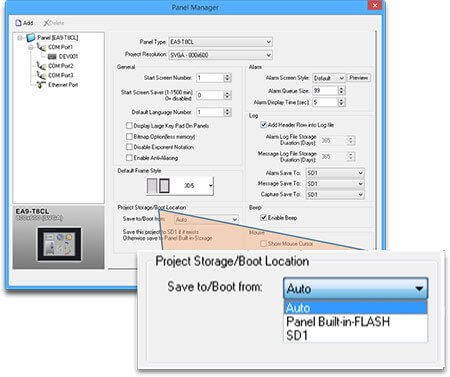Click the panel monitor icon in tree
The height and width of the screenshot is (377, 450).
coord(30,38)
